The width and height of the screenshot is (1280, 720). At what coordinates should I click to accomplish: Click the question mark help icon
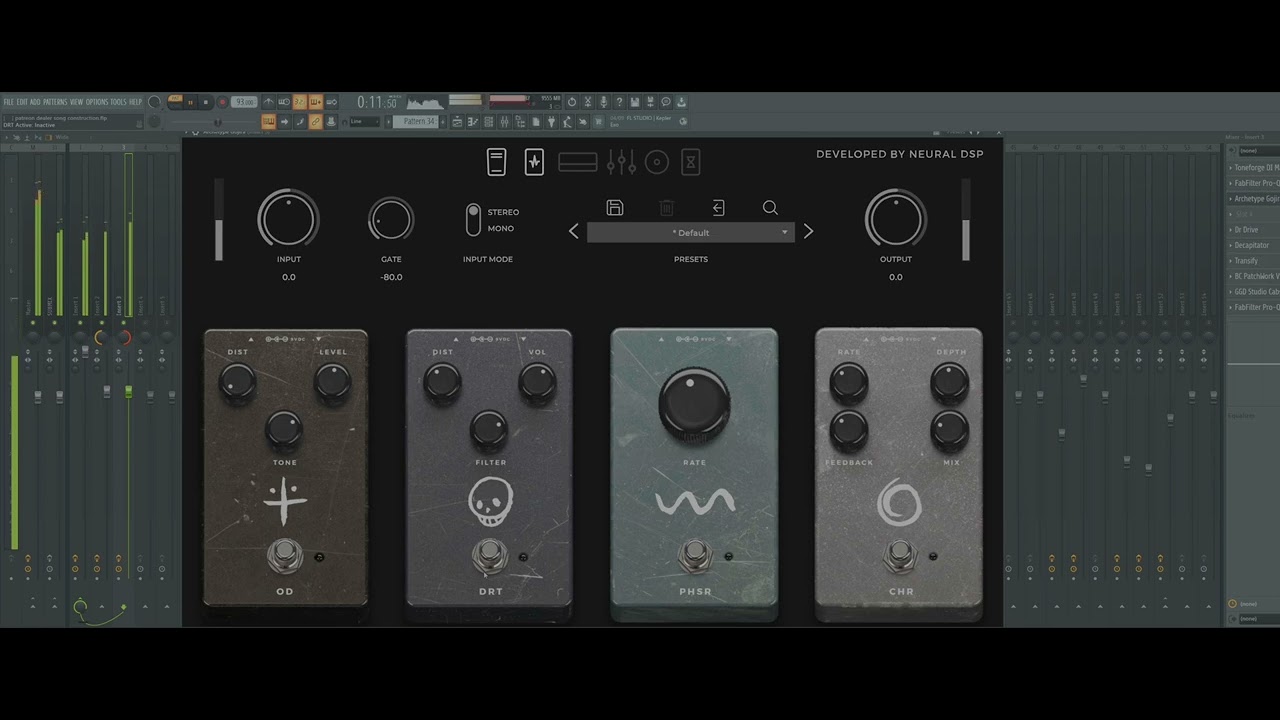pyautogui.click(x=619, y=102)
